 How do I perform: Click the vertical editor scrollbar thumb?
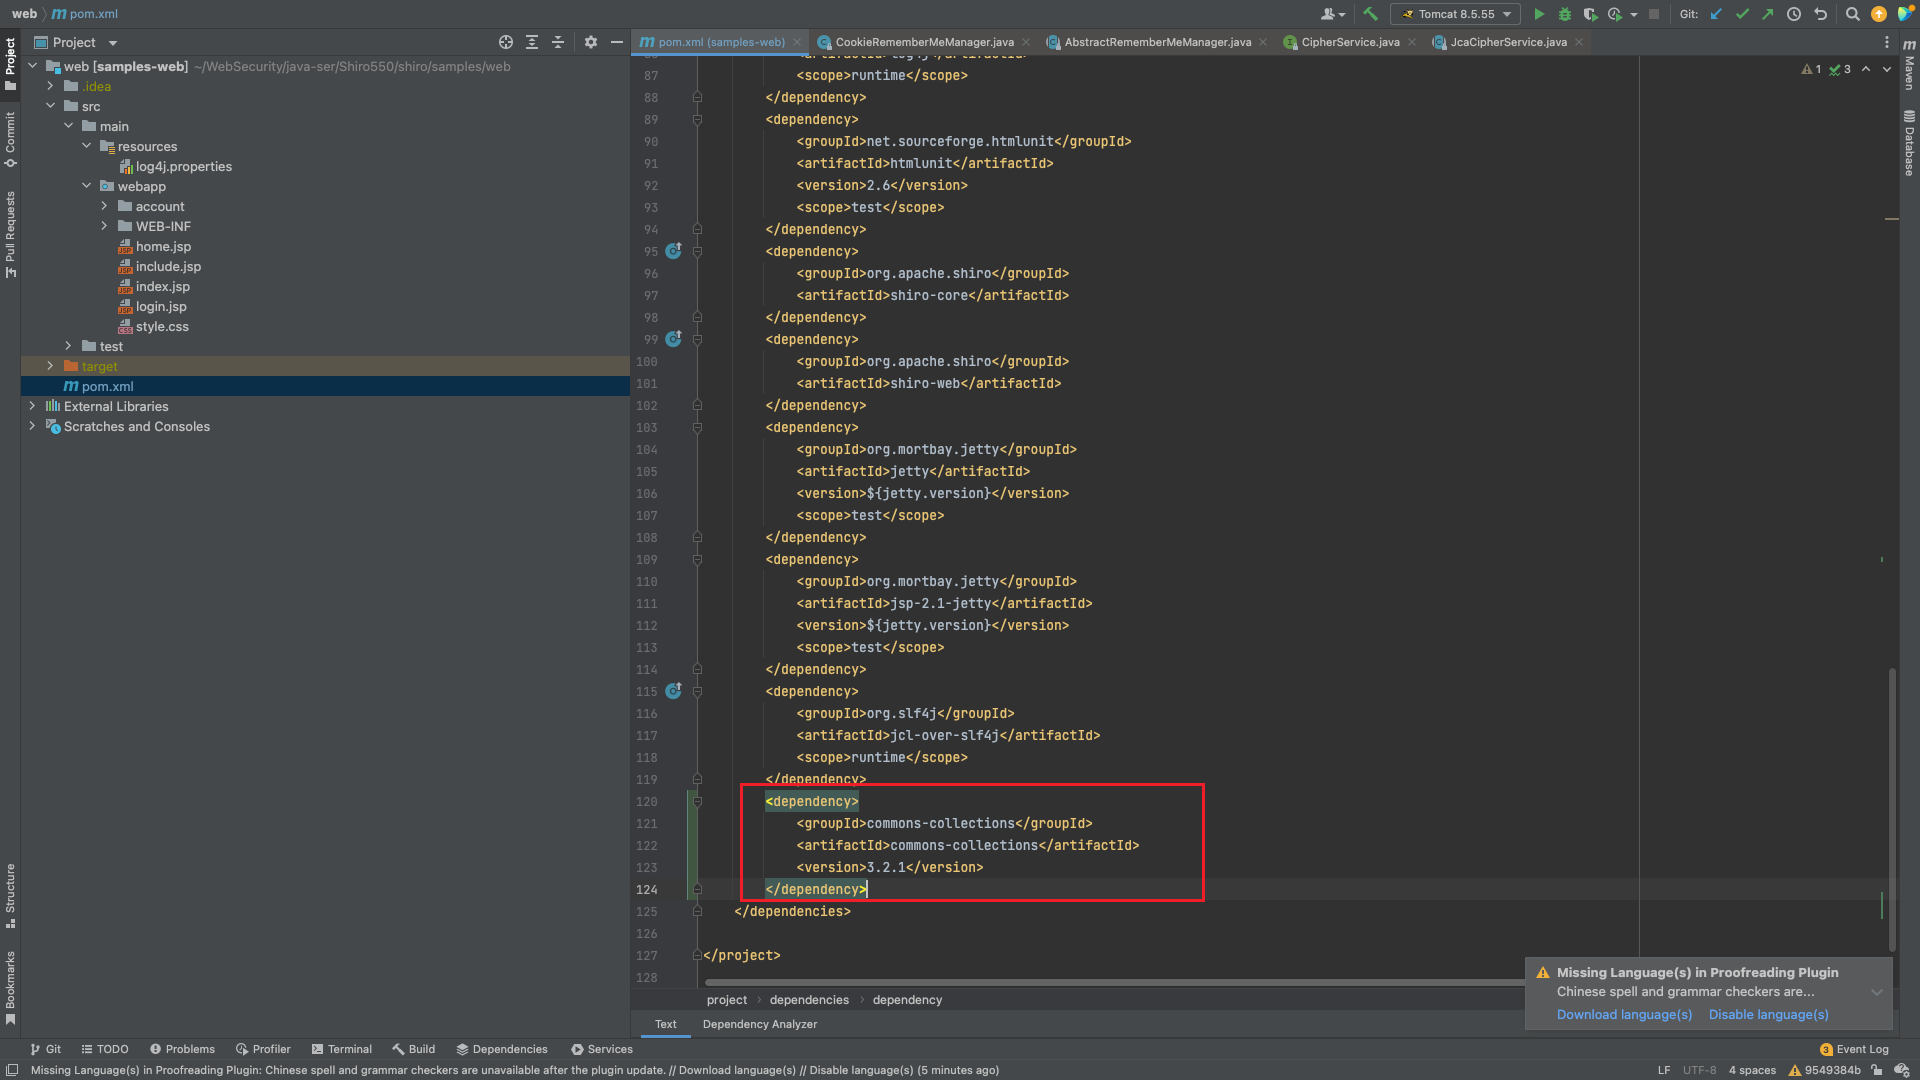tap(1892, 808)
